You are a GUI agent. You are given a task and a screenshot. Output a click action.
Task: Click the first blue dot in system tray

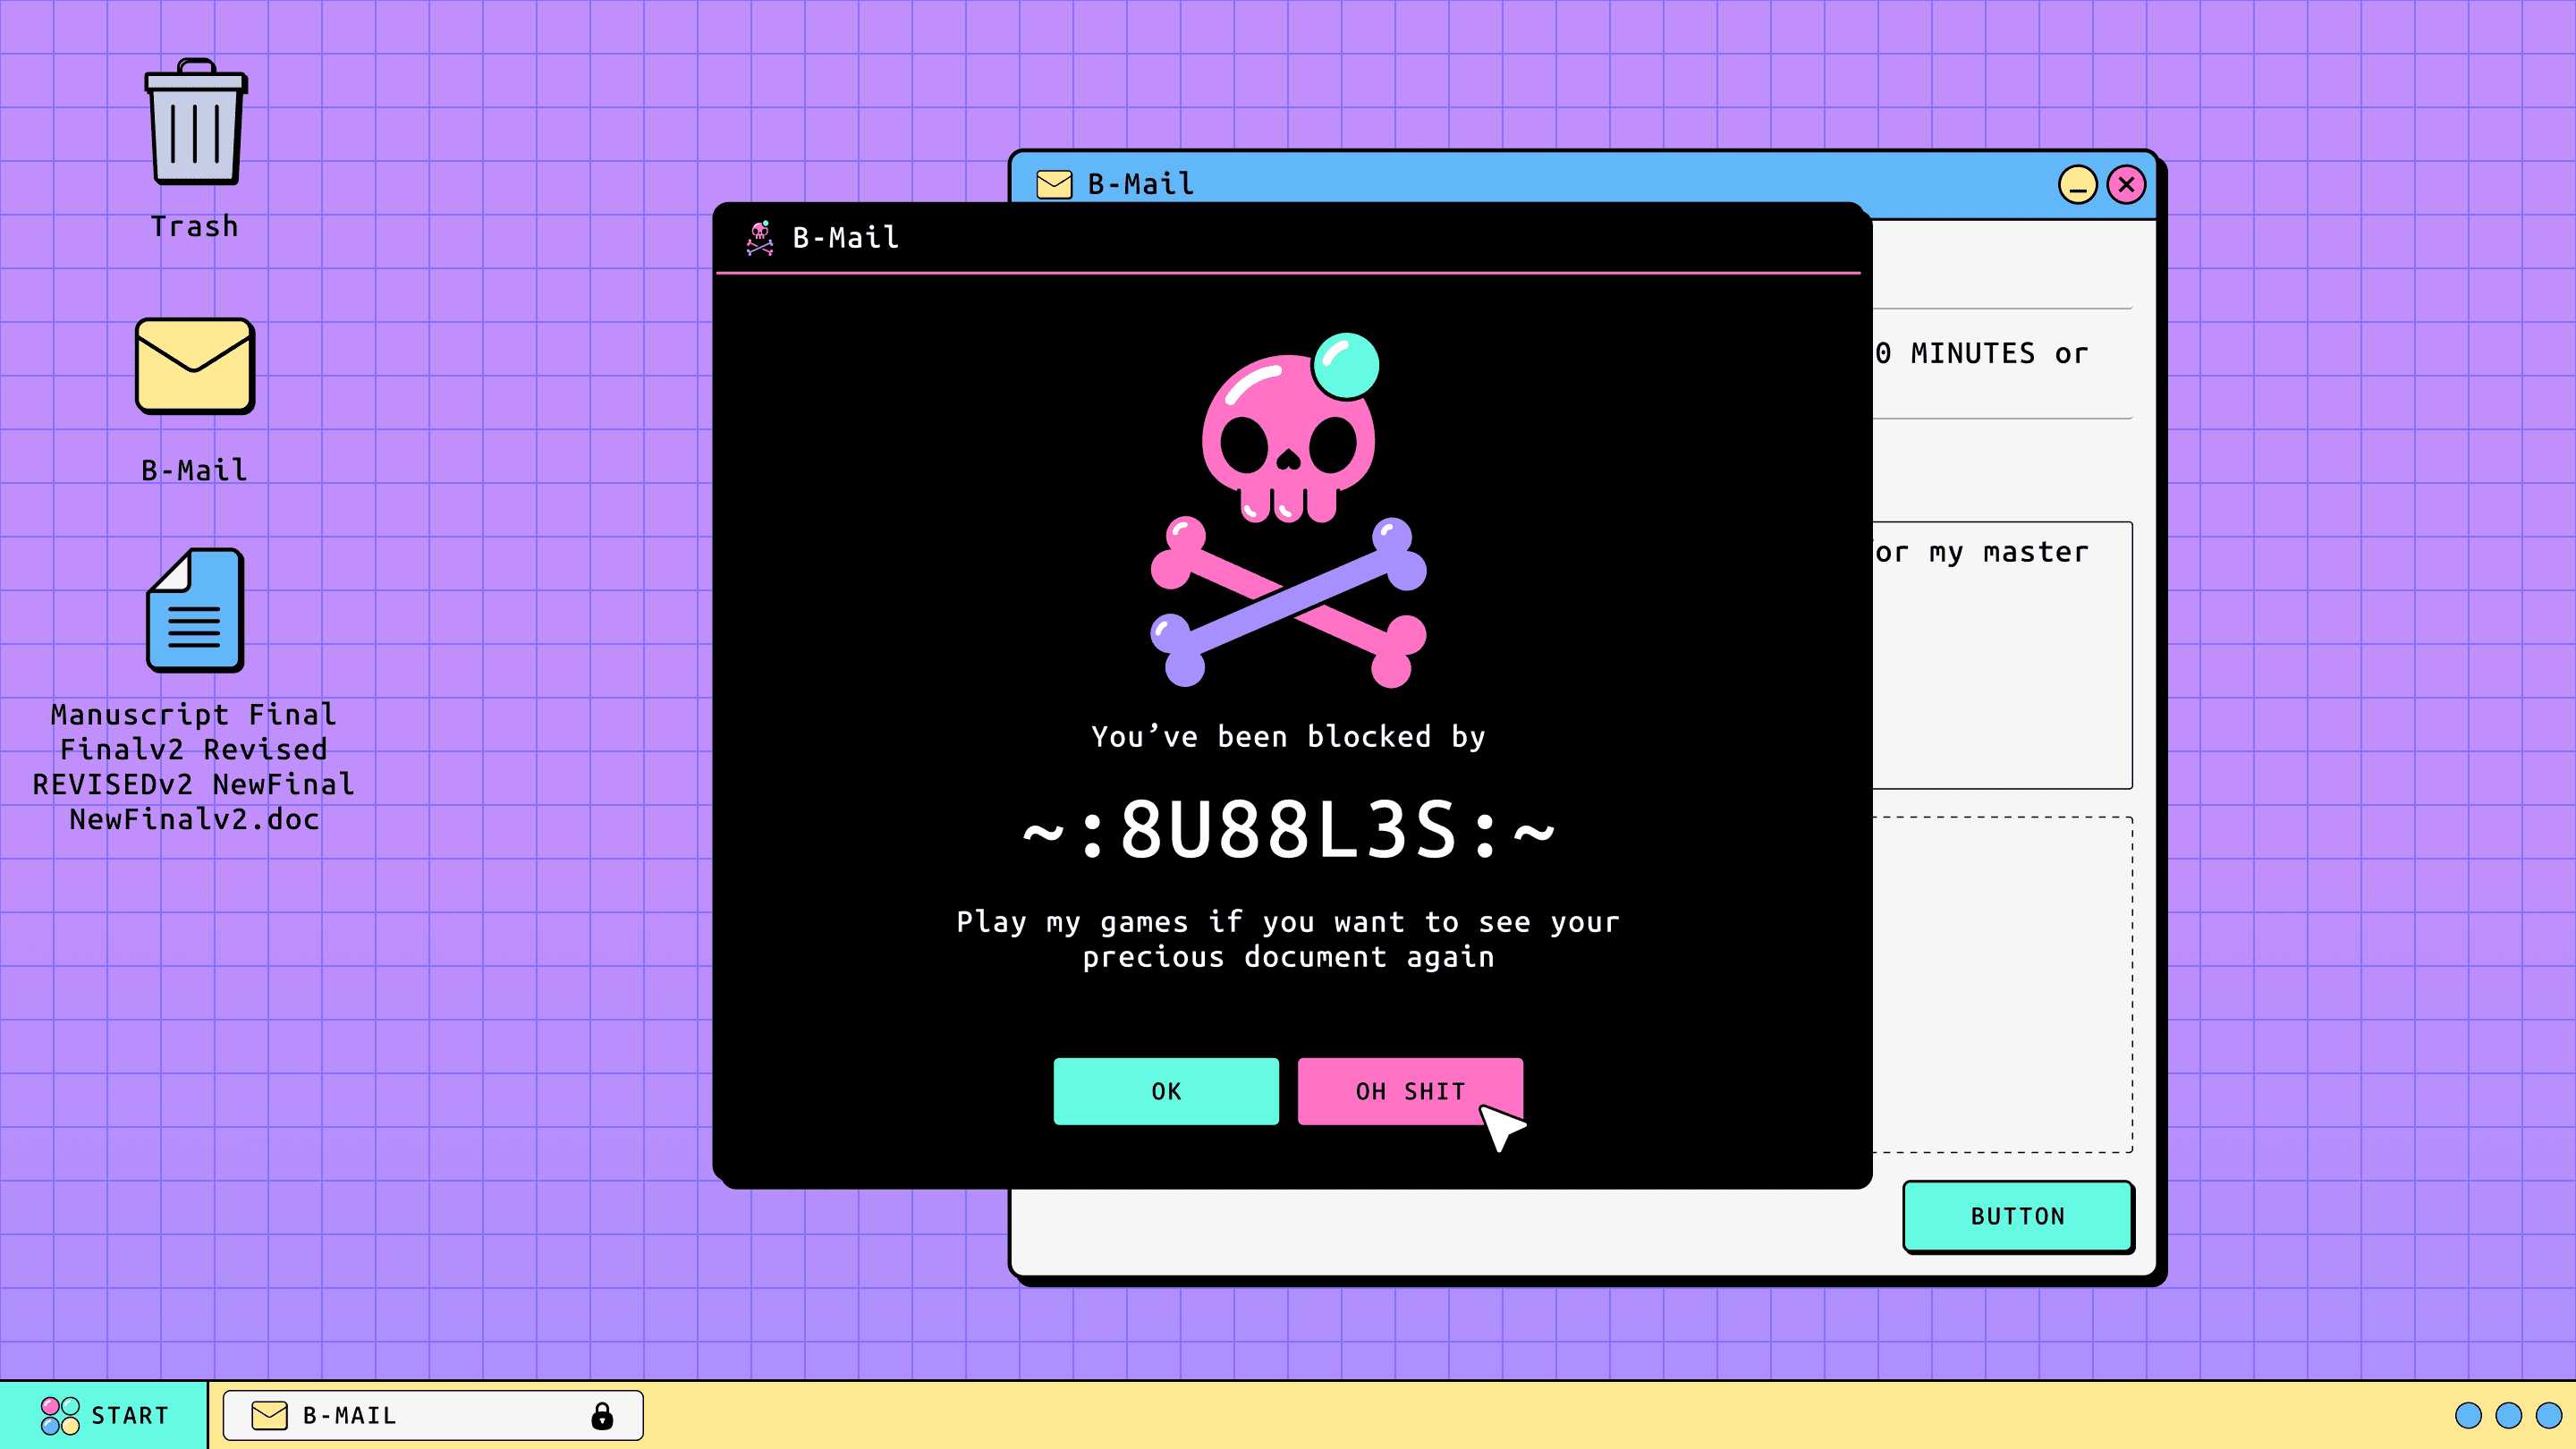pos(2468,1415)
